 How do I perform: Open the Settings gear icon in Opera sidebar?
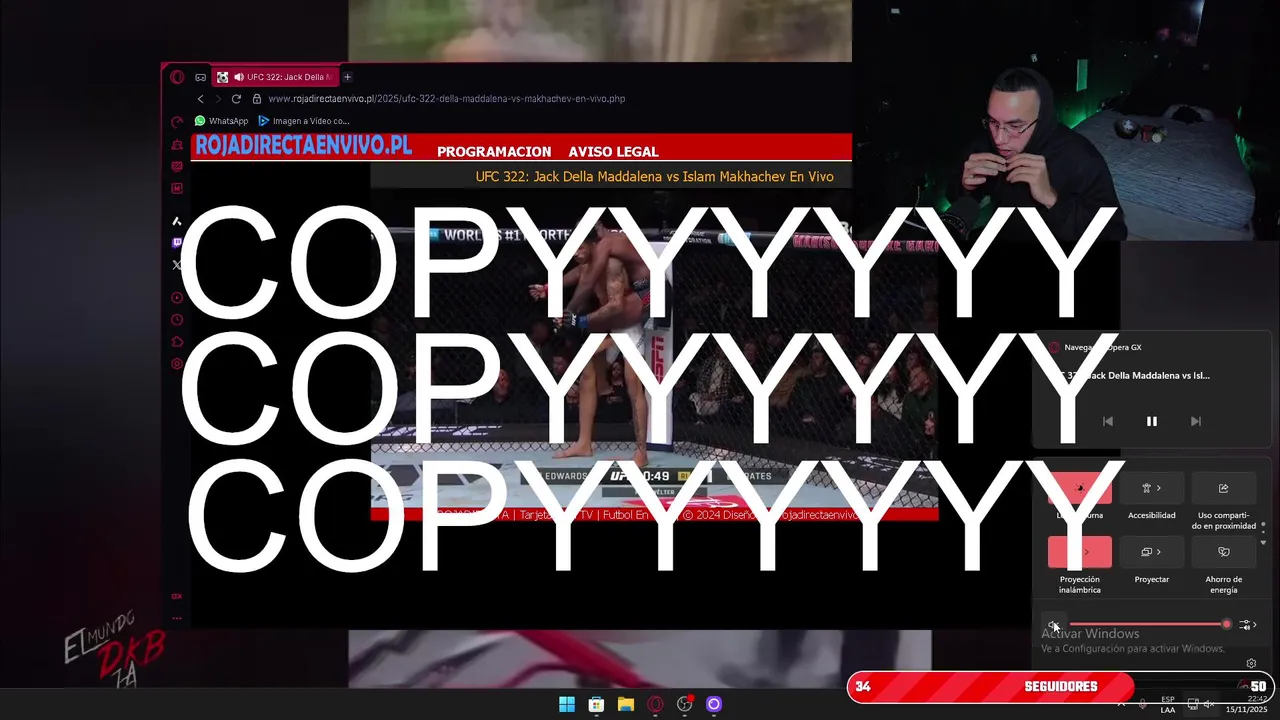pos(177,364)
